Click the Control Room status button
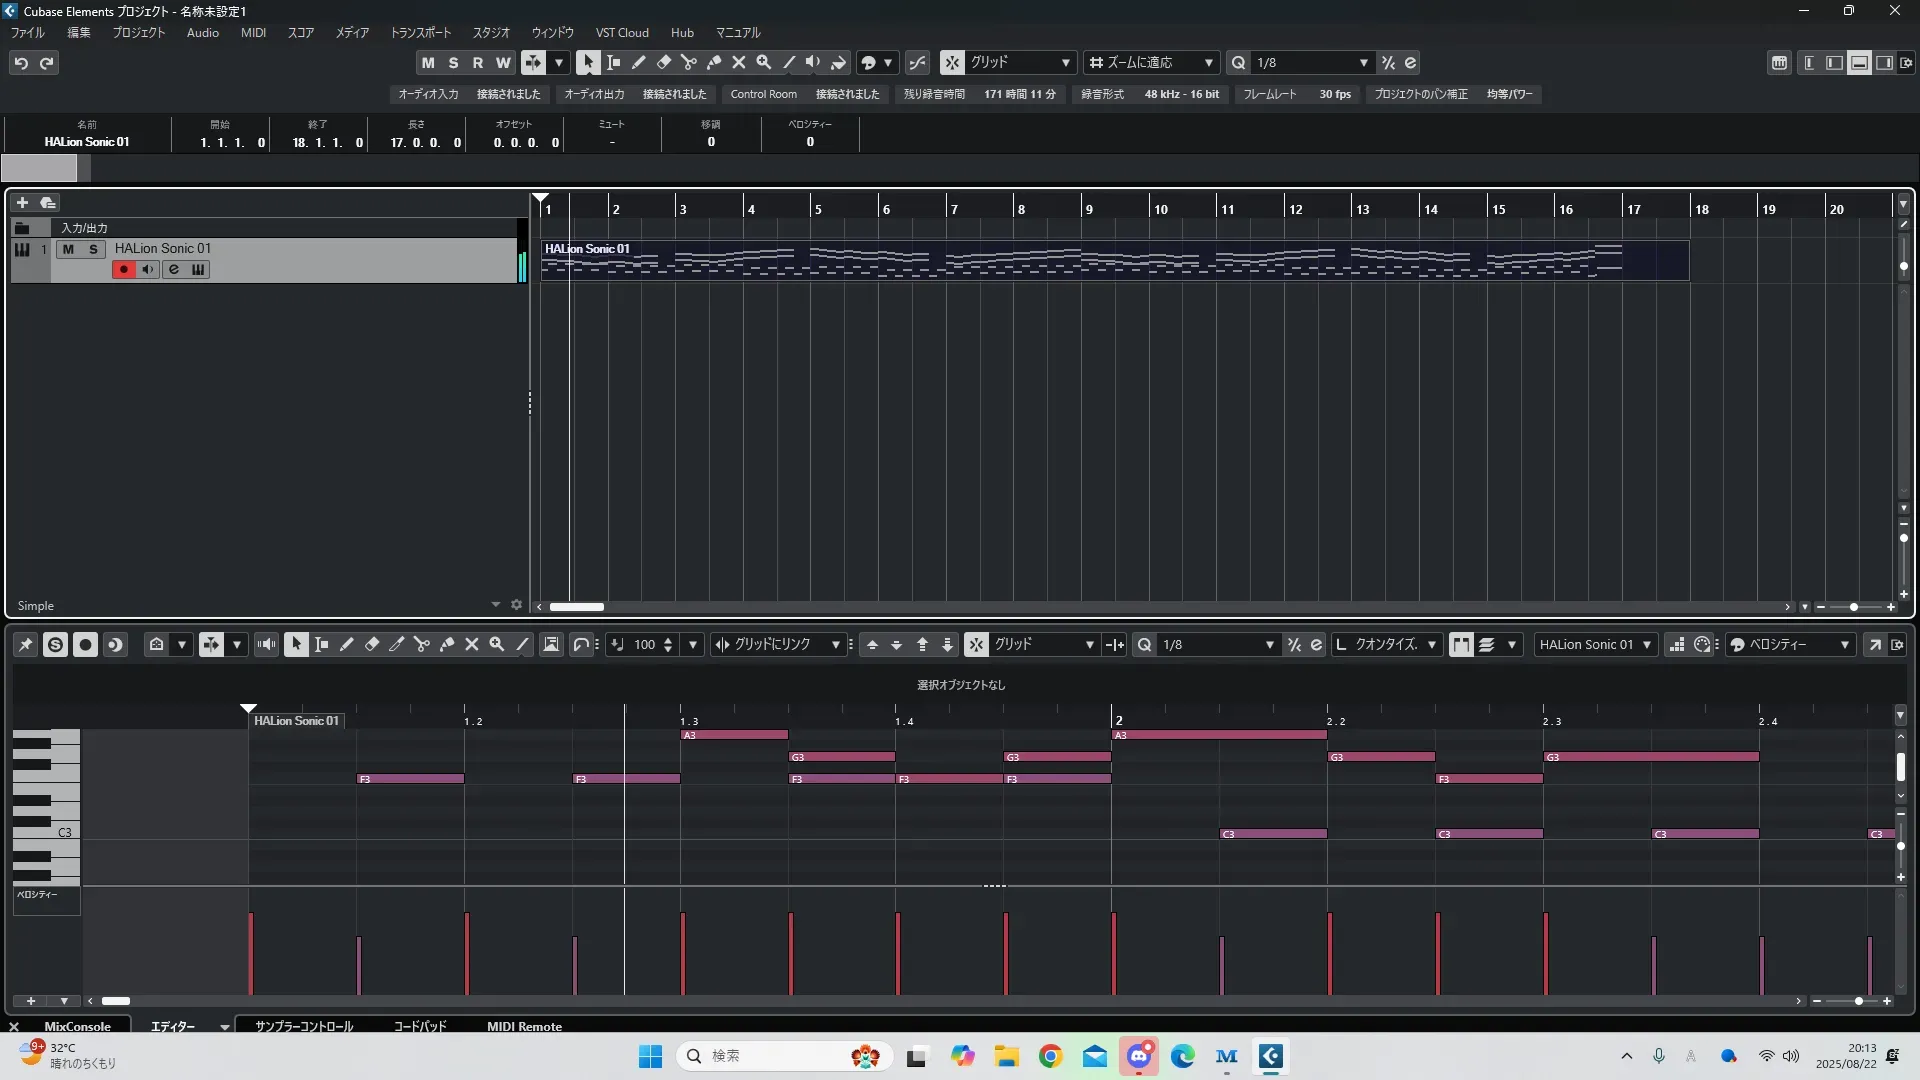This screenshot has width=1920, height=1080. 763,94
